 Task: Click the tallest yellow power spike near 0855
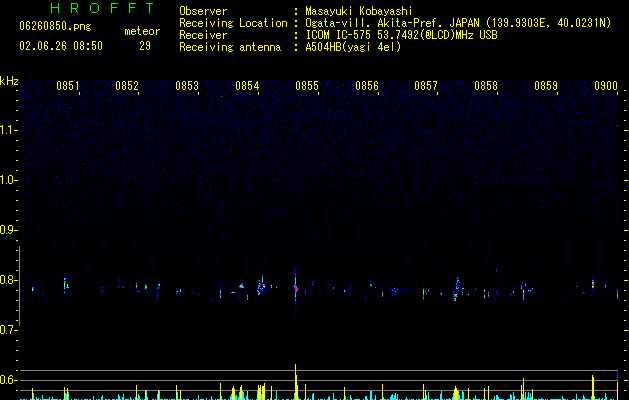click(x=296, y=381)
